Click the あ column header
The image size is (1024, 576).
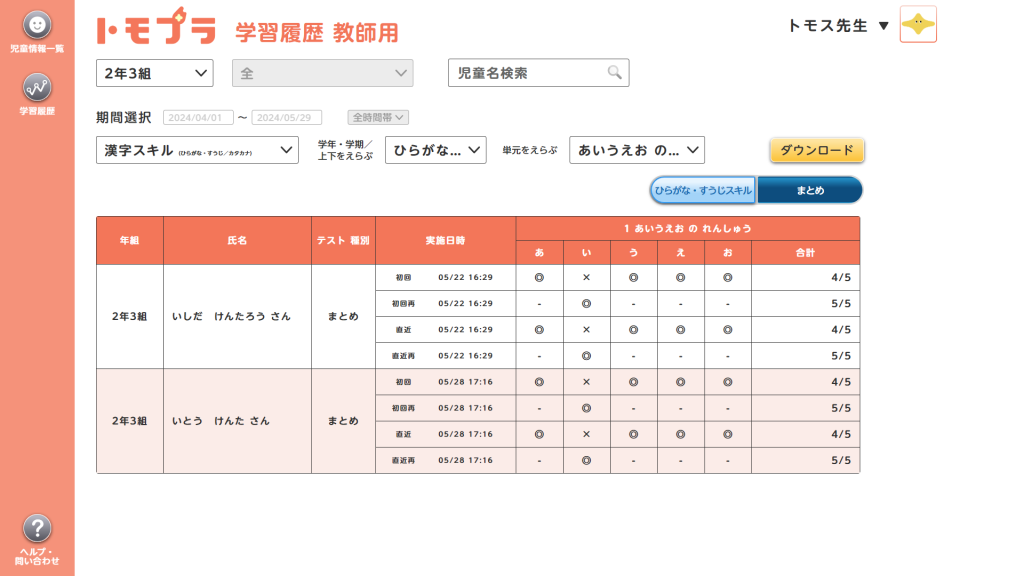539,253
